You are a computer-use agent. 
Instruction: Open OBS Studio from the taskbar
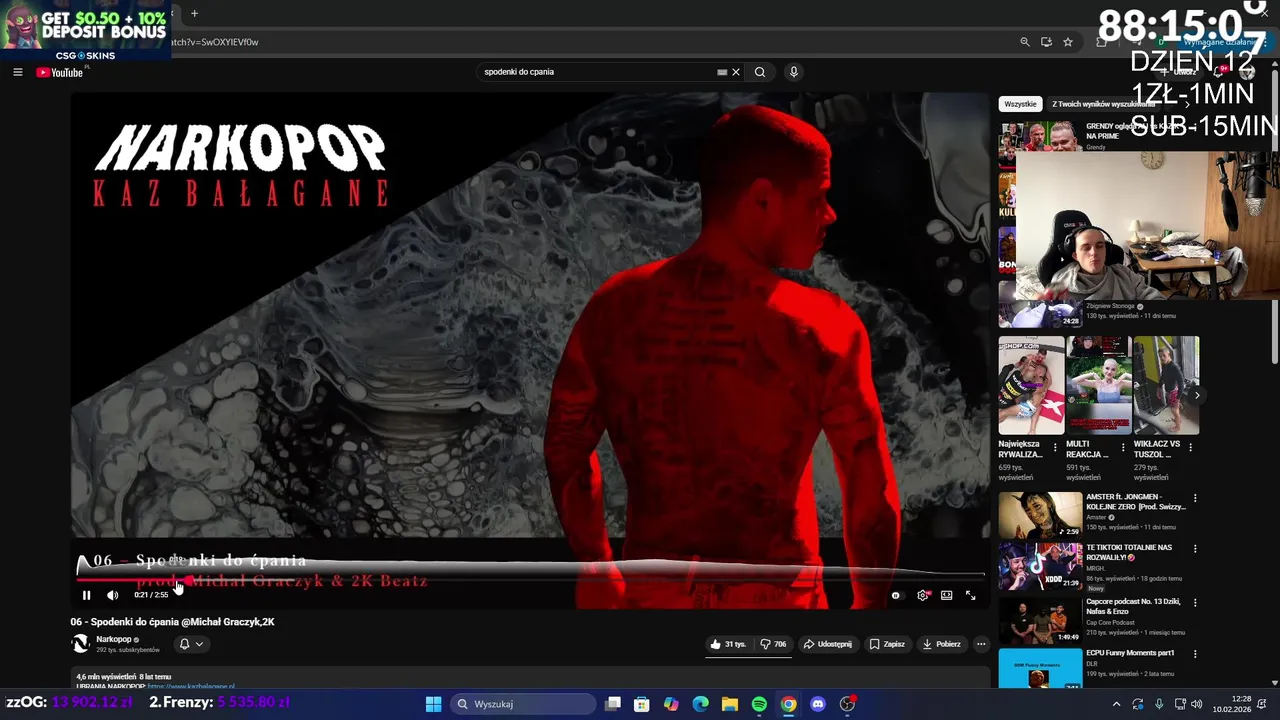pos(848,704)
